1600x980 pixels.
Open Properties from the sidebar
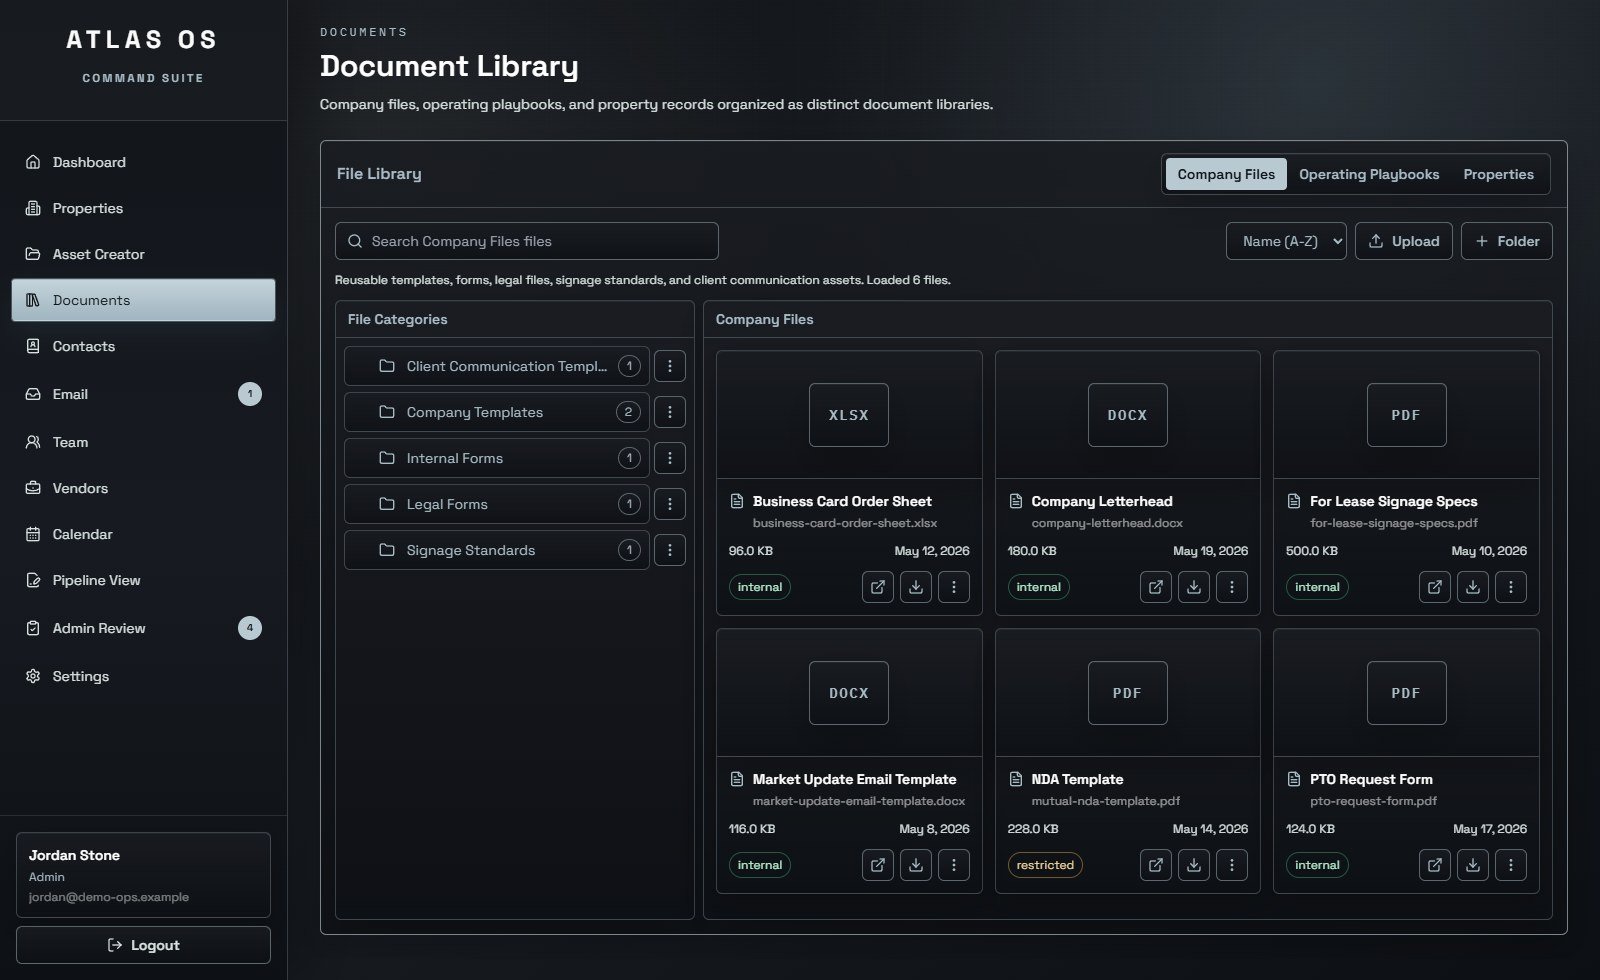click(x=143, y=208)
